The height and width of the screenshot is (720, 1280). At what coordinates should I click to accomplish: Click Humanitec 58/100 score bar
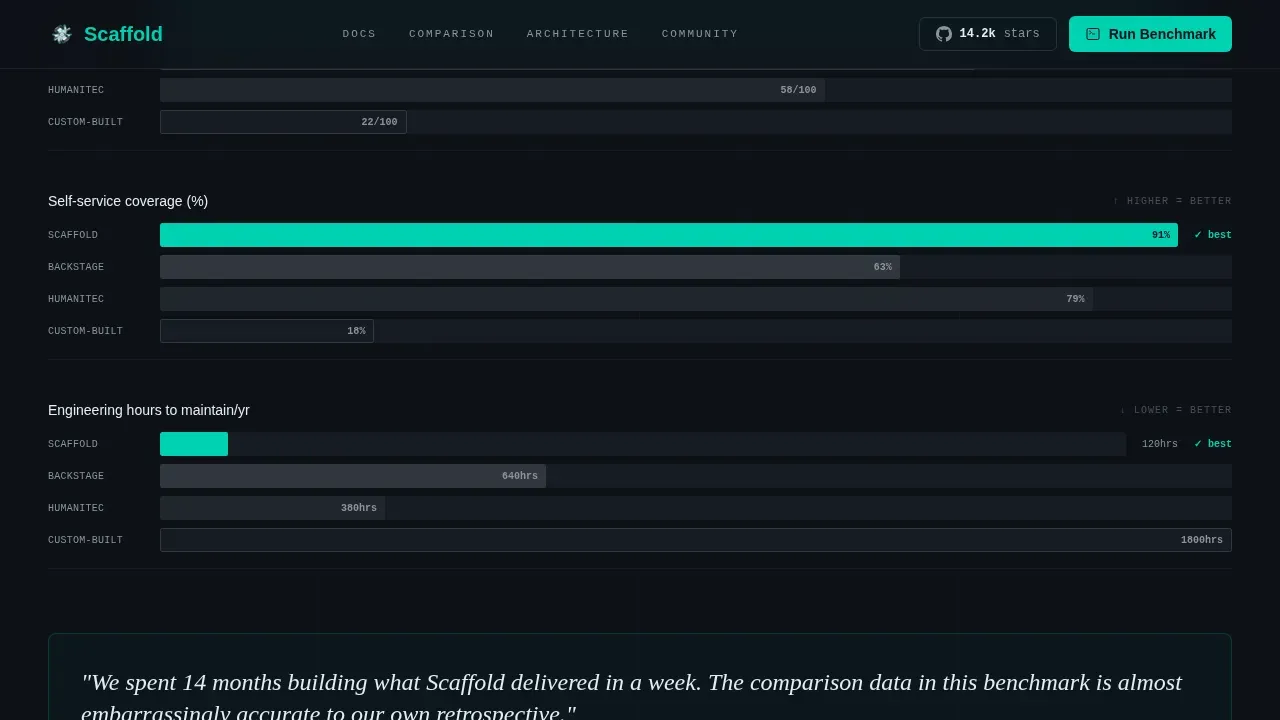click(492, 90)
